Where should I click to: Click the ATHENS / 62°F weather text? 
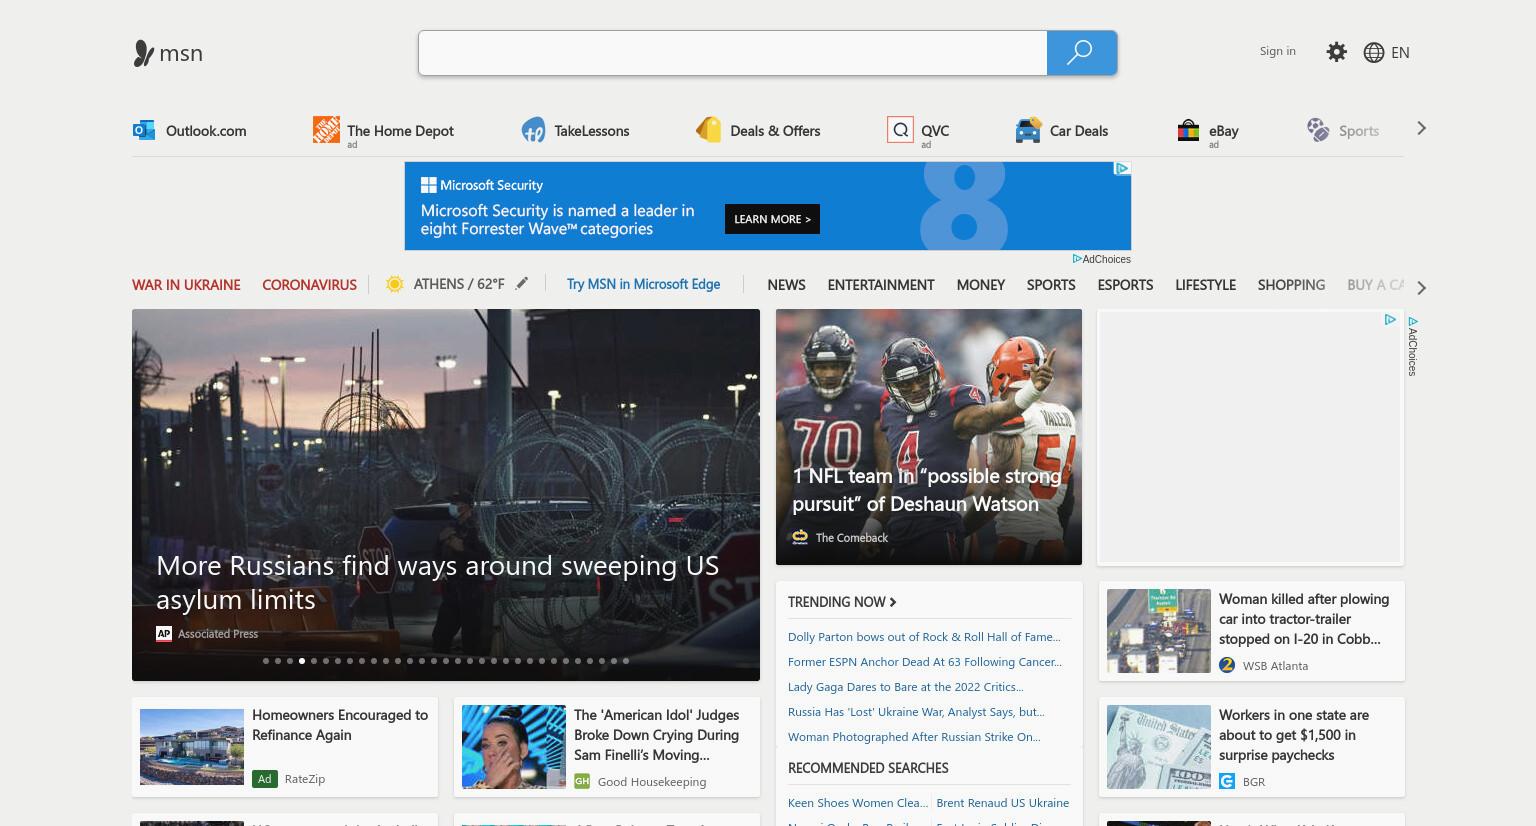(x=459, y=284)
